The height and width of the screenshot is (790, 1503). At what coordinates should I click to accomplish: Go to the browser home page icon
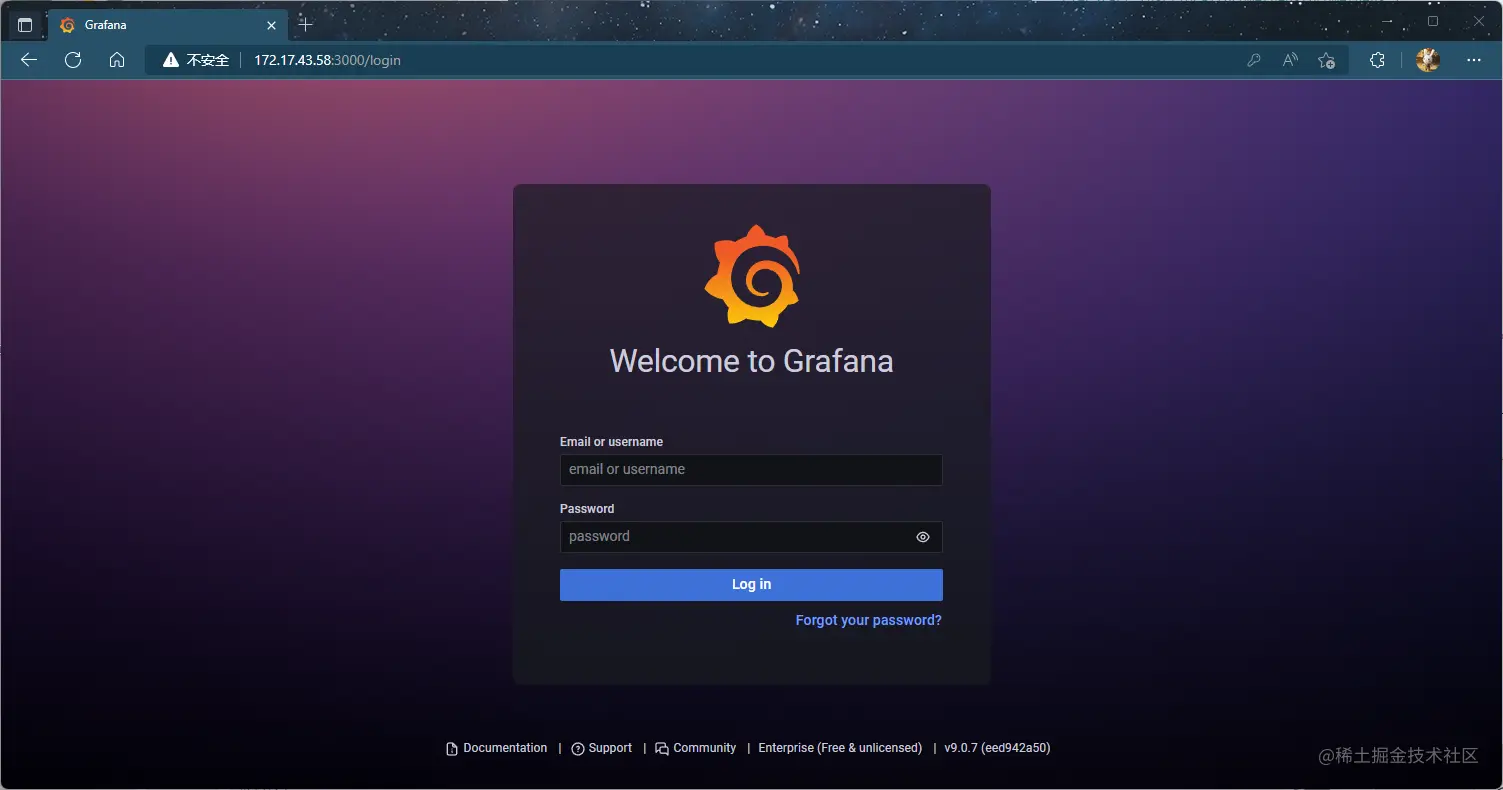[x=117, y=60]
